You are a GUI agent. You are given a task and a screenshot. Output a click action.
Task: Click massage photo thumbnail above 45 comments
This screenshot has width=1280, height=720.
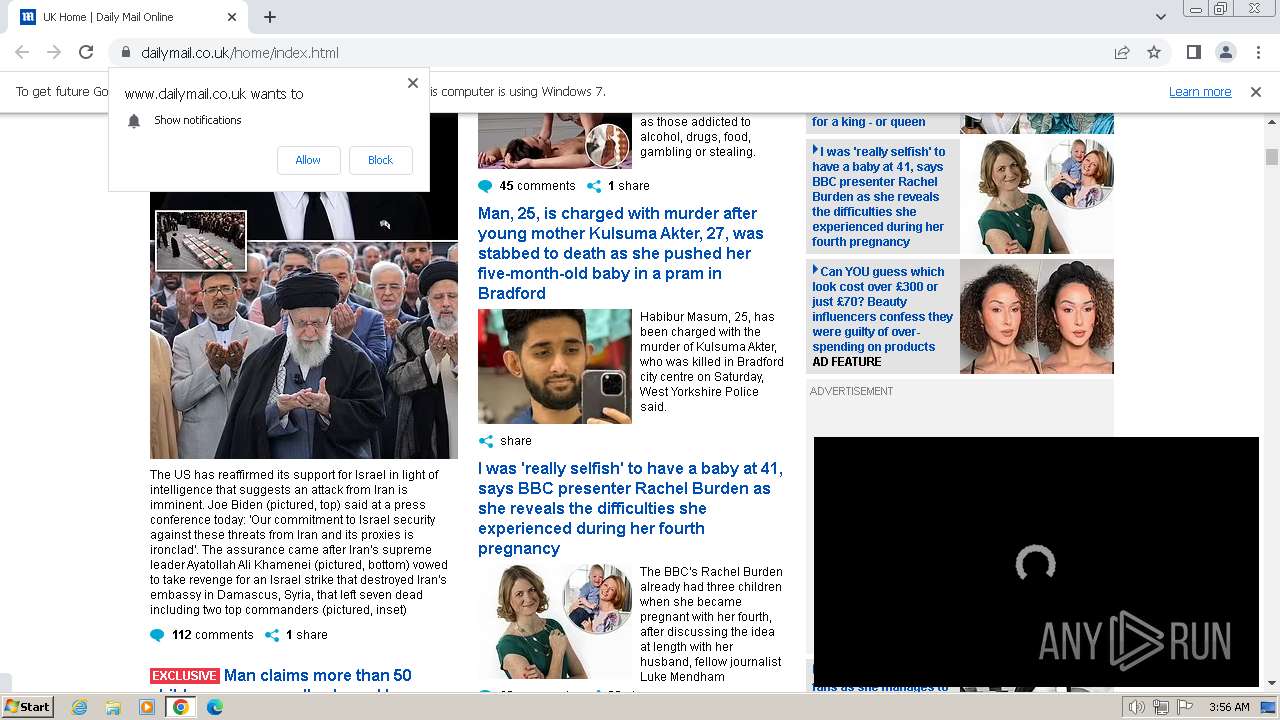coord(555,141)
